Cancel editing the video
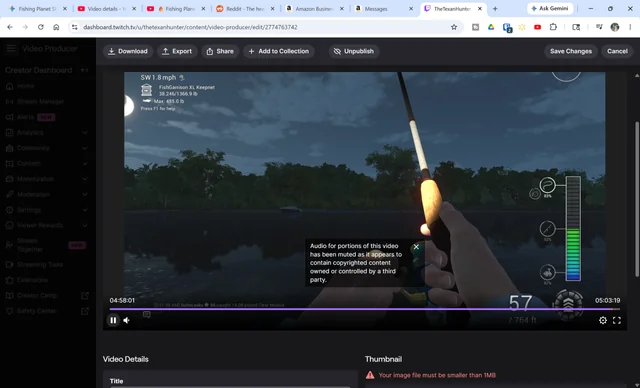Screen dimensions: 640x388 pos(617,51)
